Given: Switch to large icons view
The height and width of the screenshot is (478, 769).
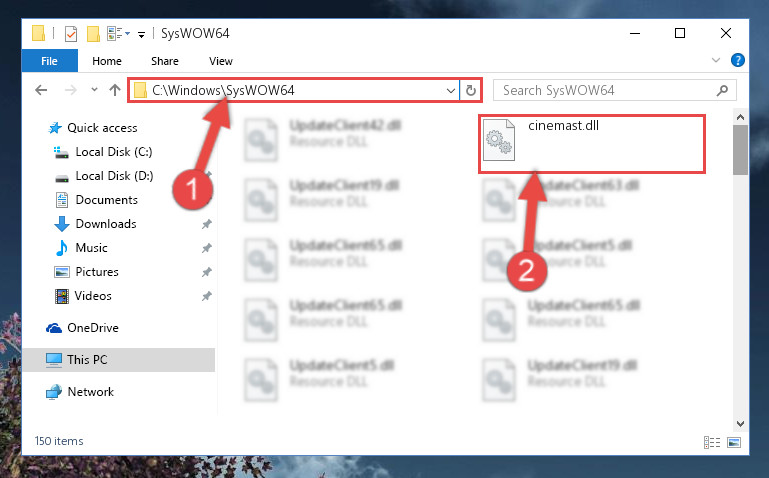Looking at the screenshot, I should click(x=734, y=442).
